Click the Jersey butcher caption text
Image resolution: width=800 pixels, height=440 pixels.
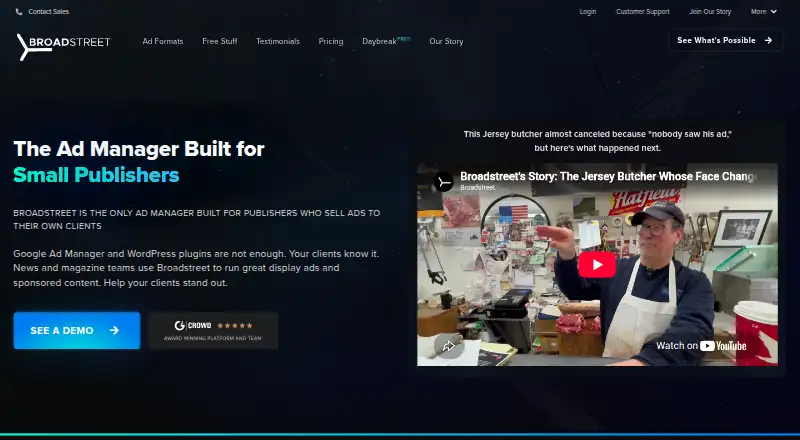[597, 141]
